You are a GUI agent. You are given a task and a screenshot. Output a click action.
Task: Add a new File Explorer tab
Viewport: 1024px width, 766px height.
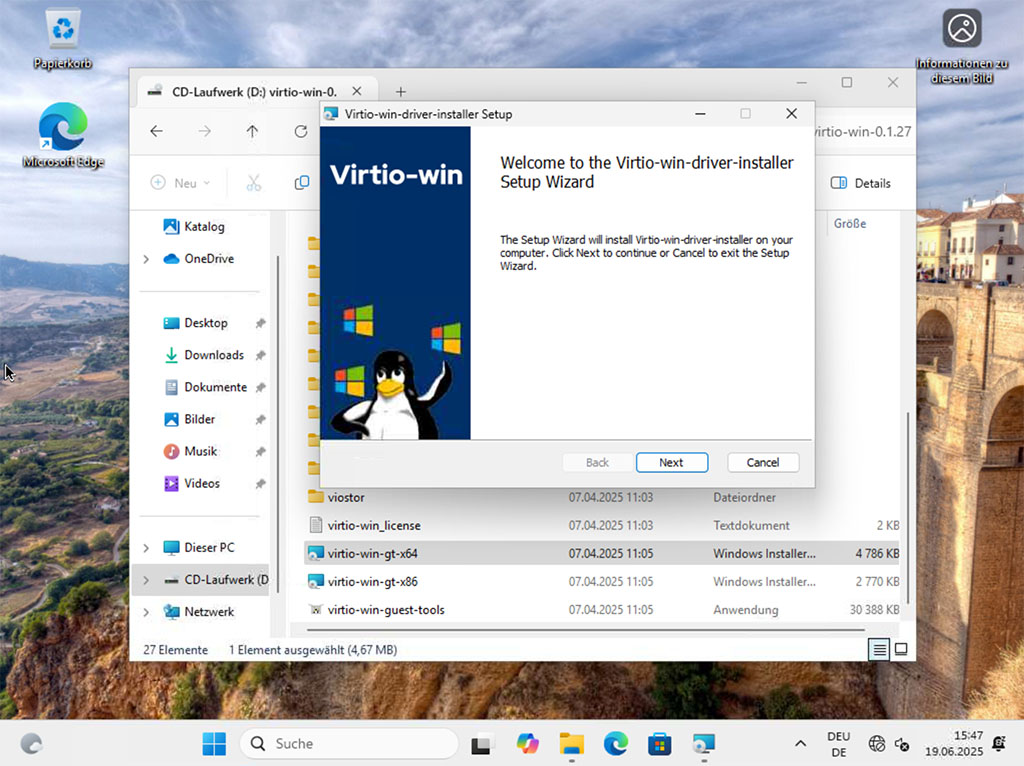400,91
